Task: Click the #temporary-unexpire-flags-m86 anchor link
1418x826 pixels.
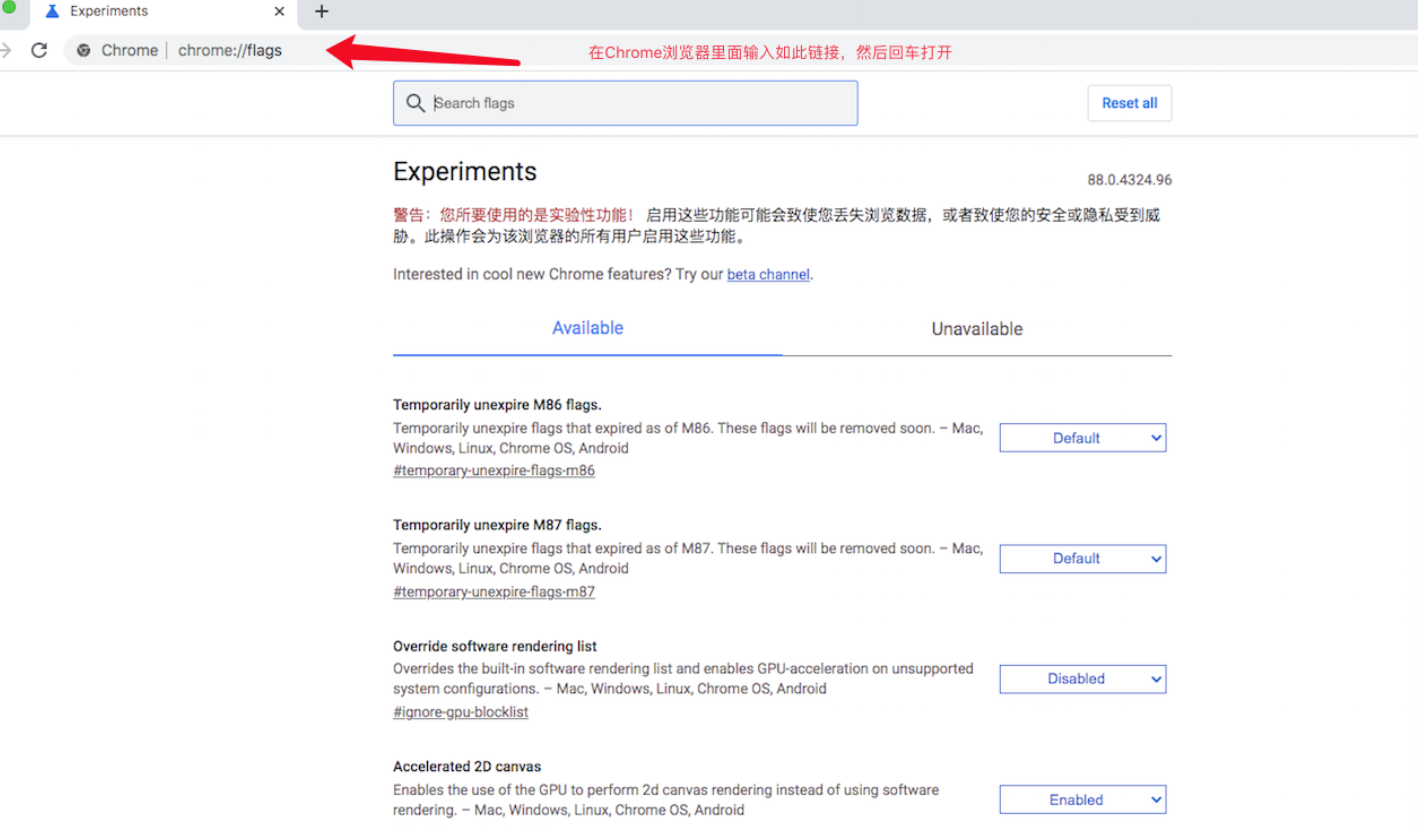Action: point(494,470)
